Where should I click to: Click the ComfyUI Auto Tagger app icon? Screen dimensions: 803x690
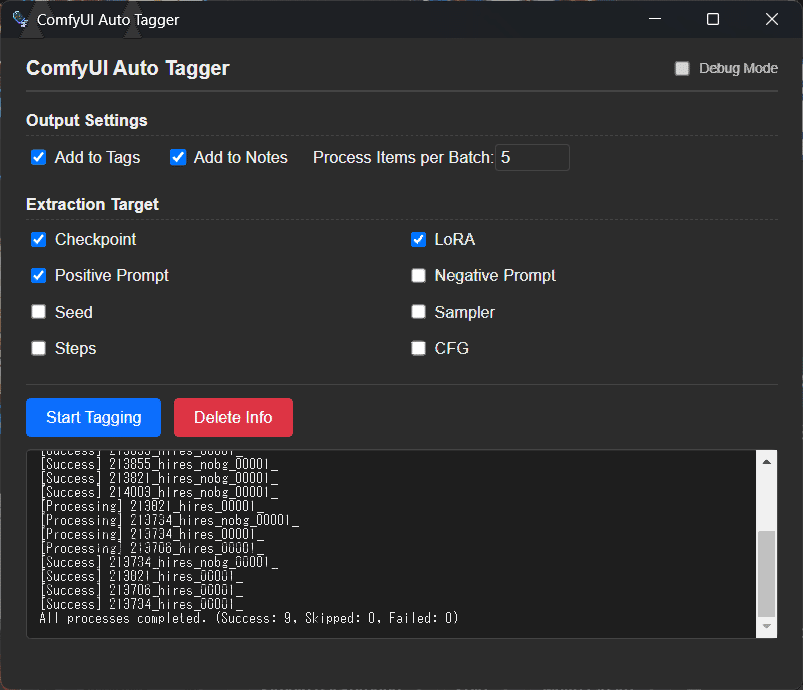coord(20,19)
